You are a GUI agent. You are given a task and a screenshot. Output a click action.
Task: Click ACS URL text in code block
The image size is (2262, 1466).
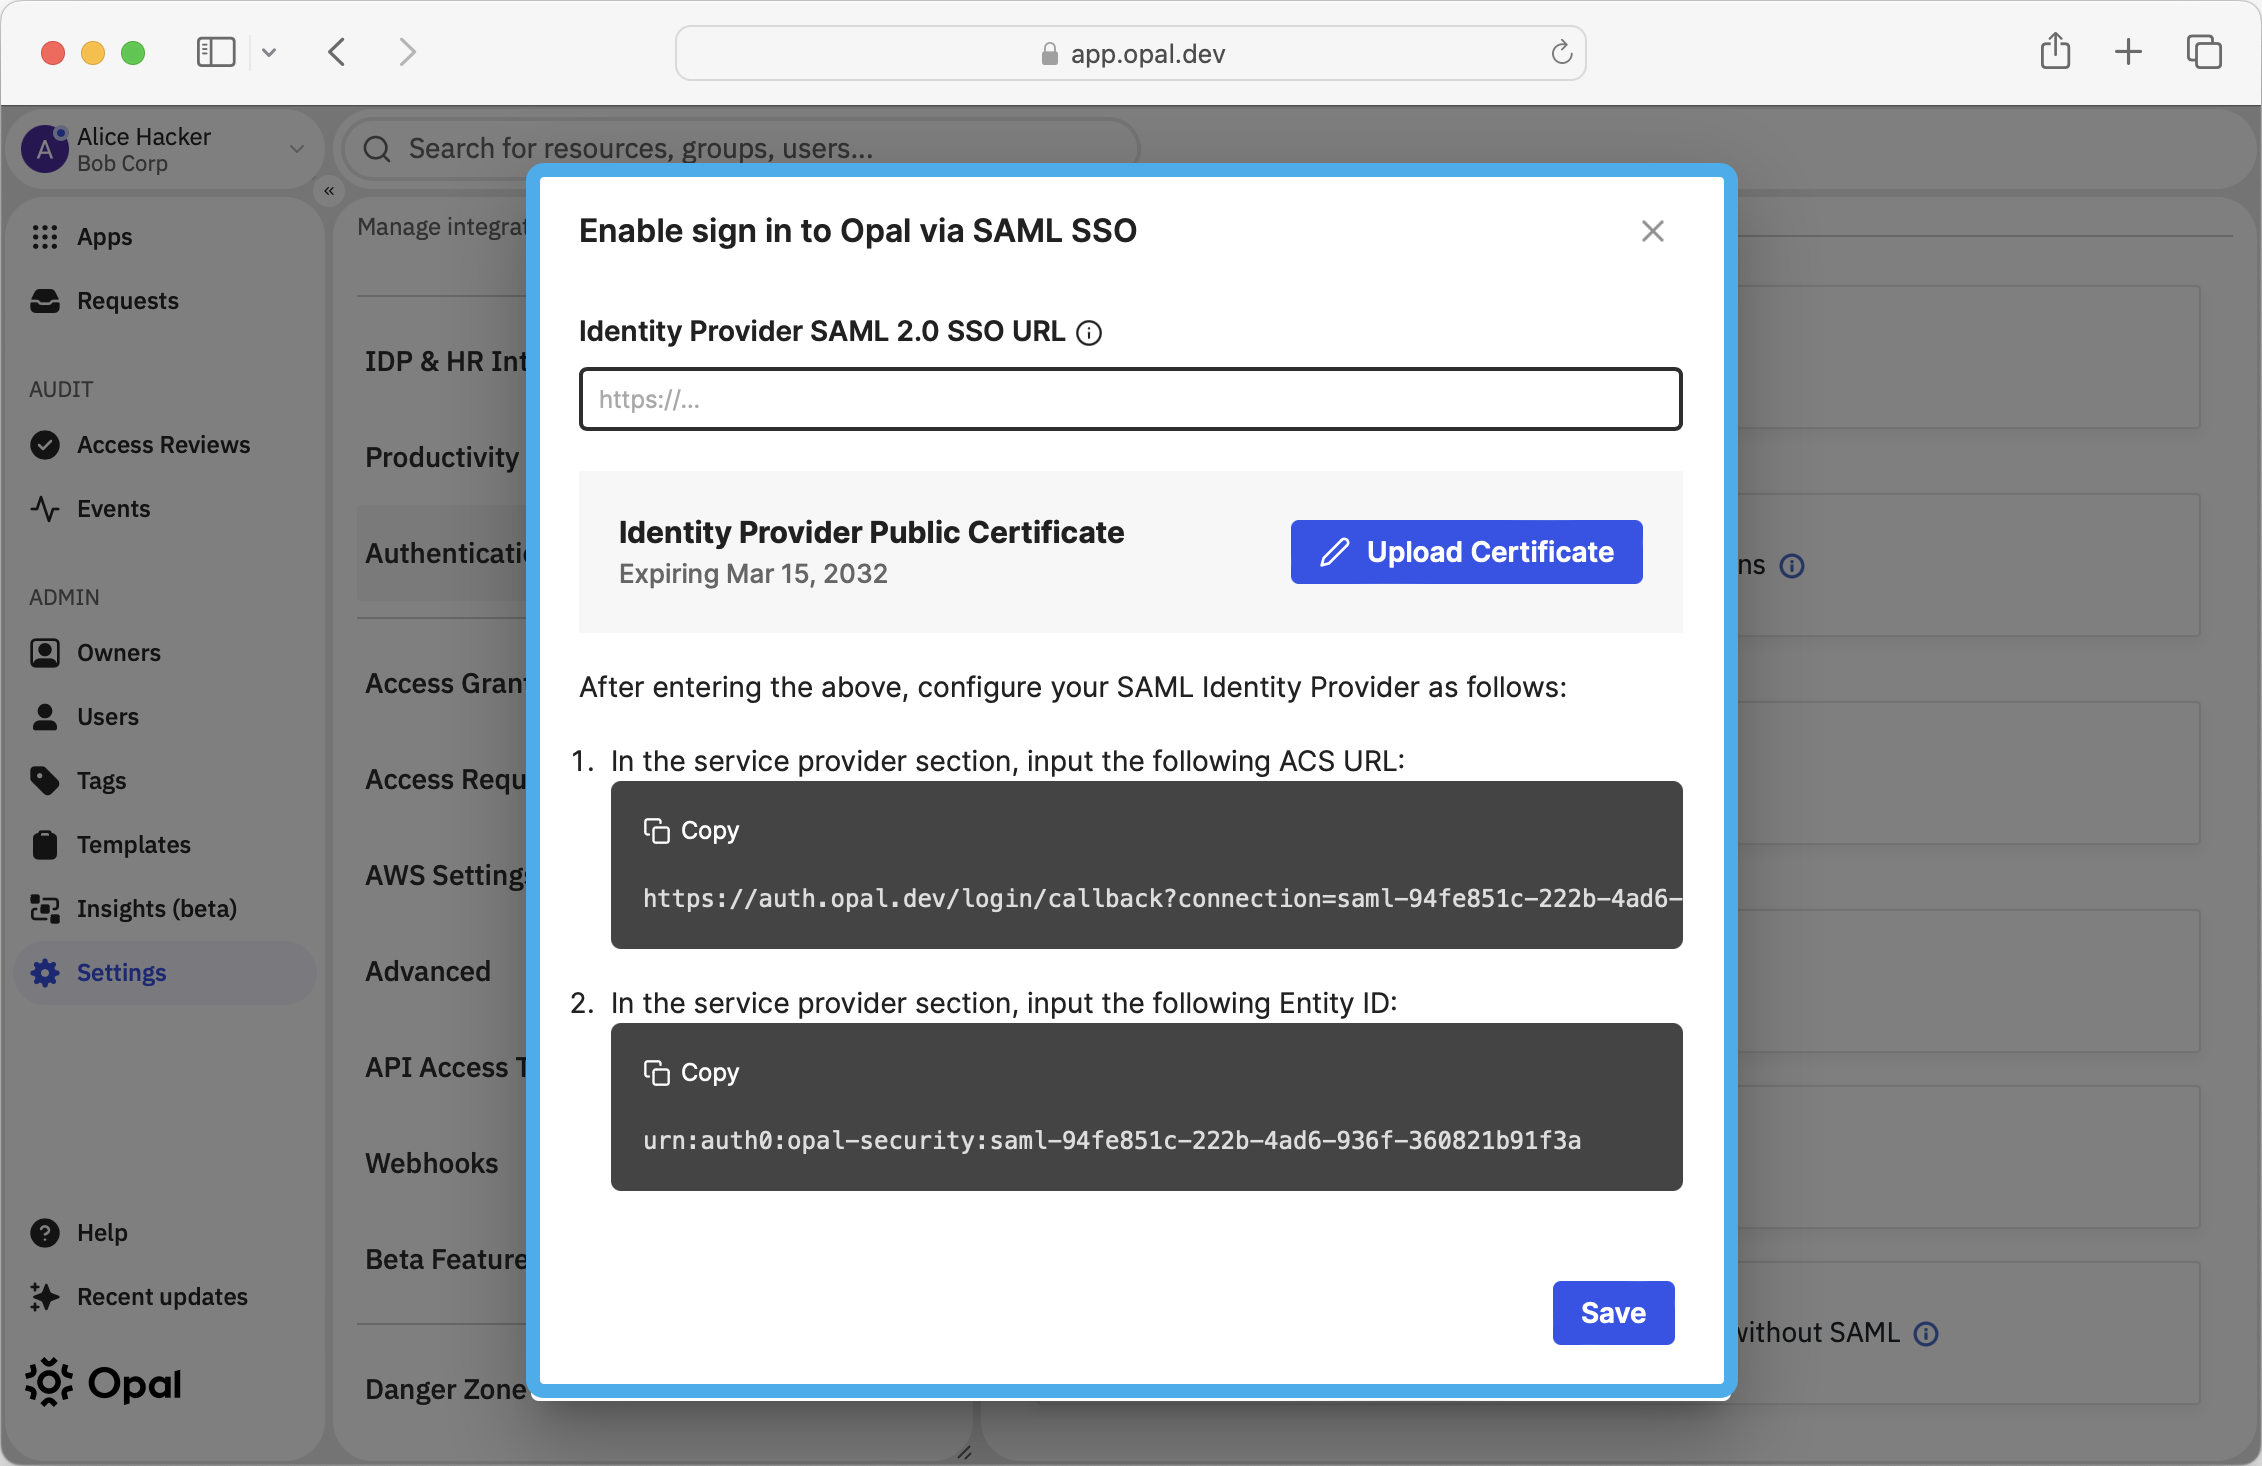point(1162,899)
